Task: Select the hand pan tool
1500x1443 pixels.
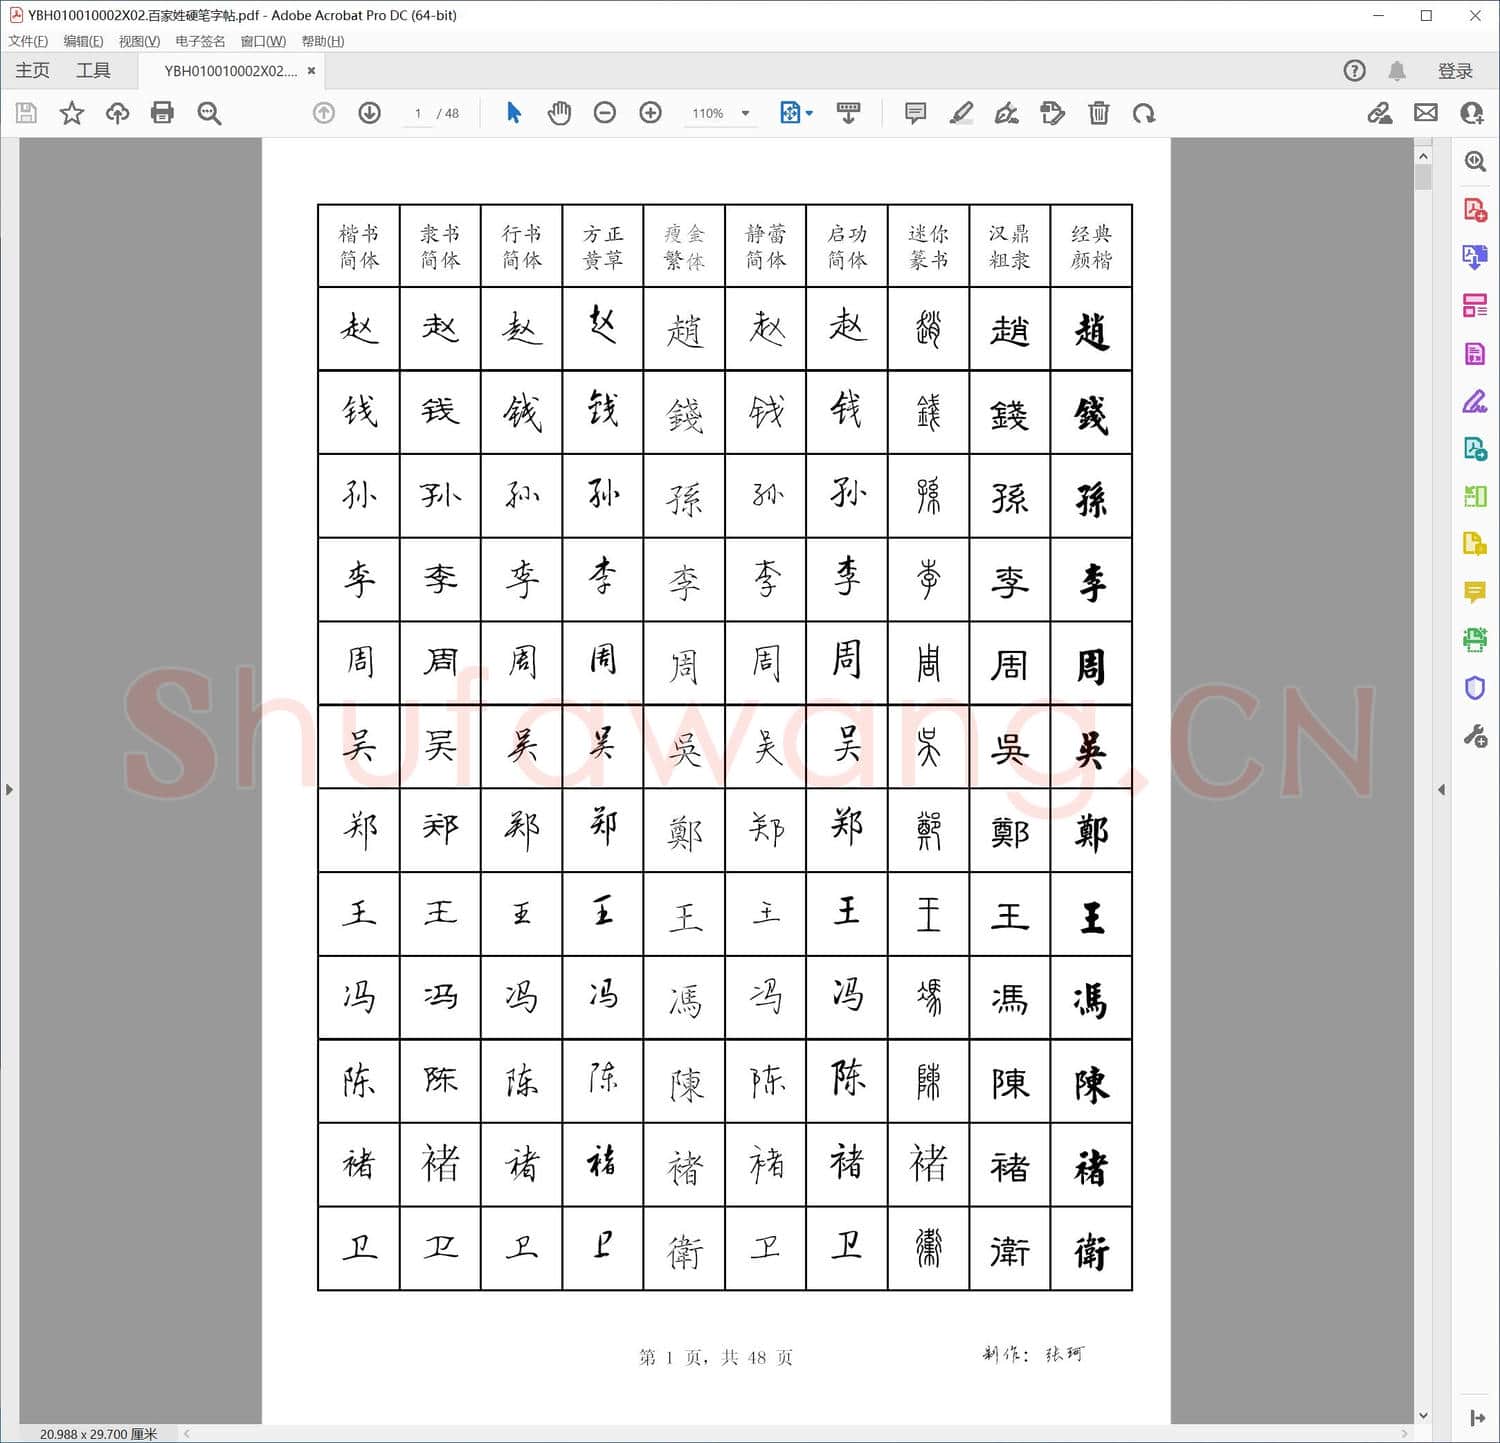Action: pyautogui.click(x=559, y=113)
